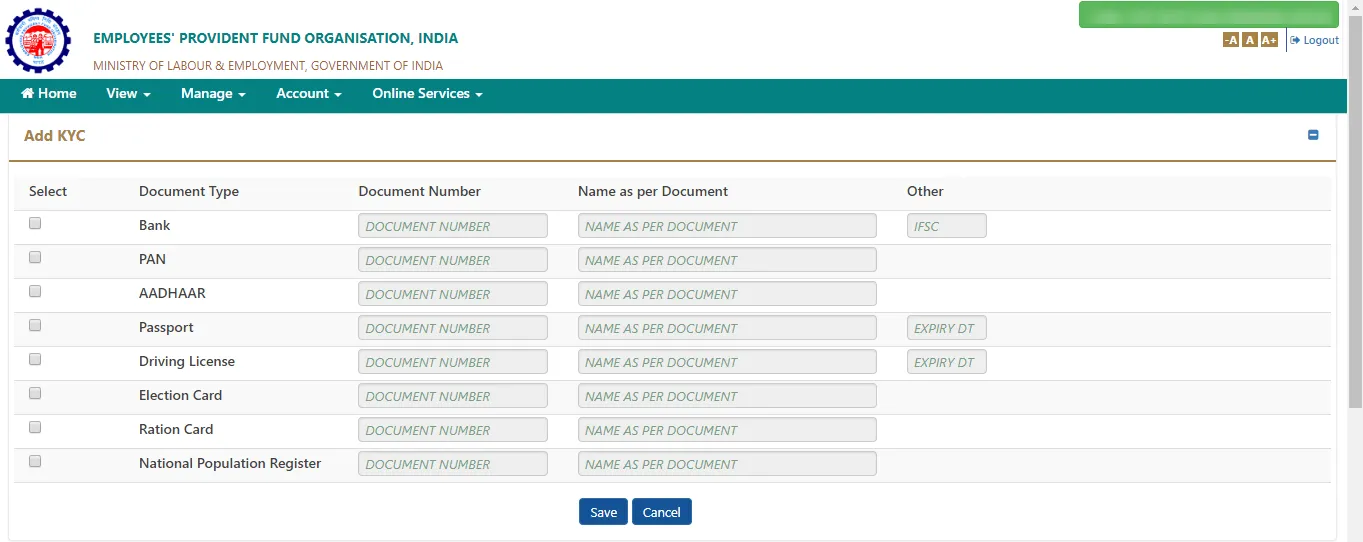Screen dimensions: 1363x542
Task: Log out using the Logout link
Action: 1315,40
